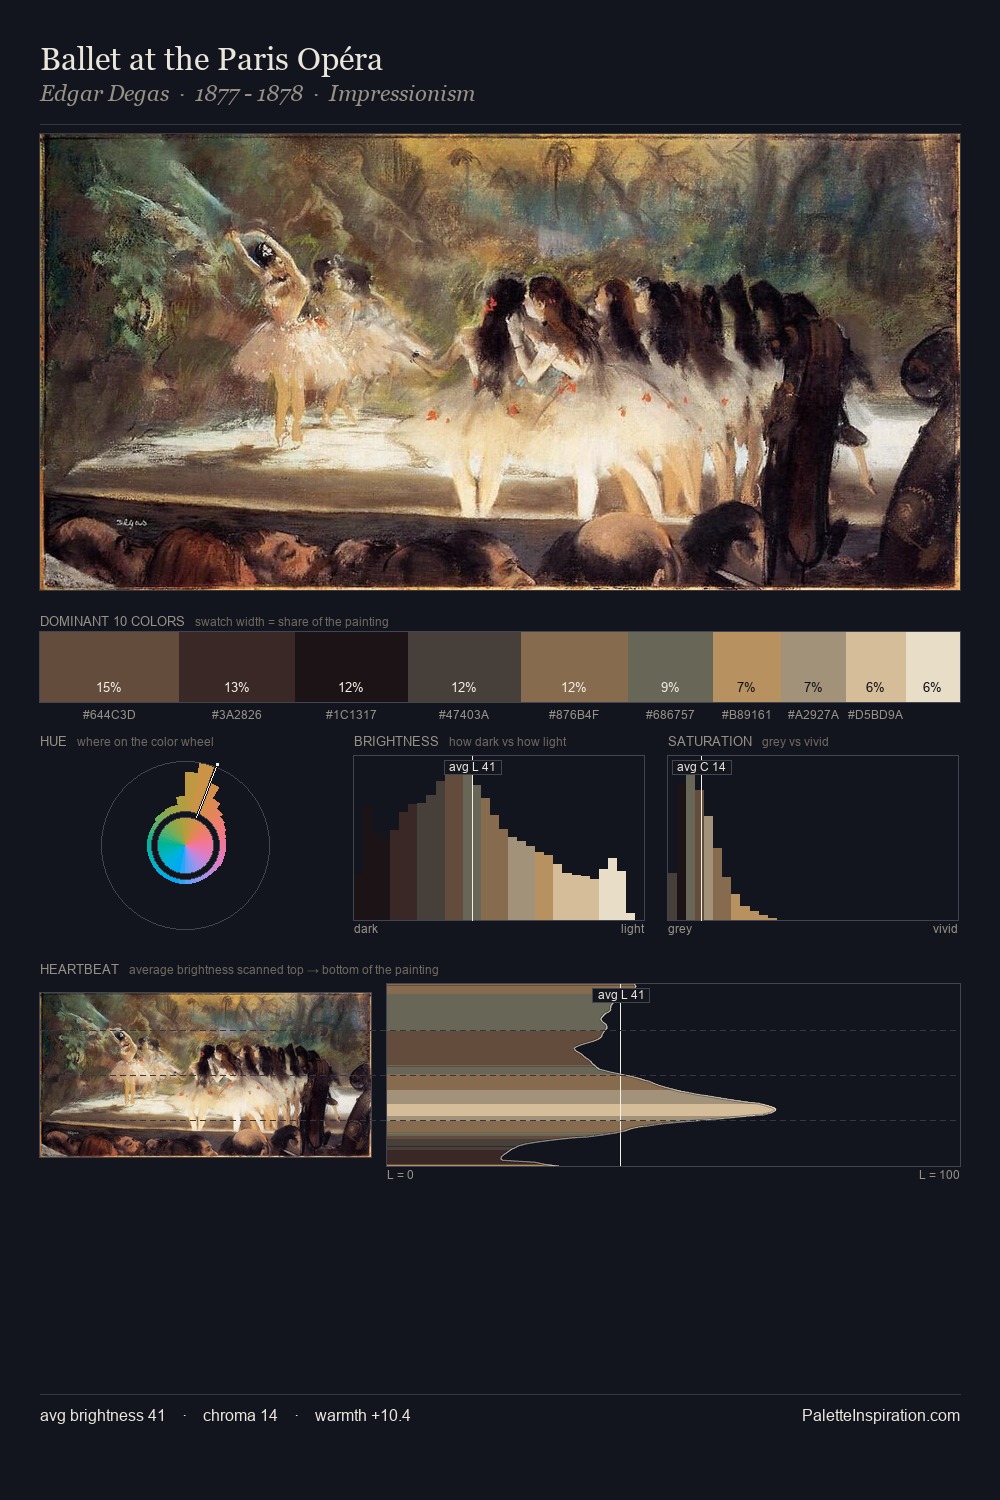Select the lightest cream swatch at 6%
This screenshot has height=1500, width=1000.
[933, 667]
